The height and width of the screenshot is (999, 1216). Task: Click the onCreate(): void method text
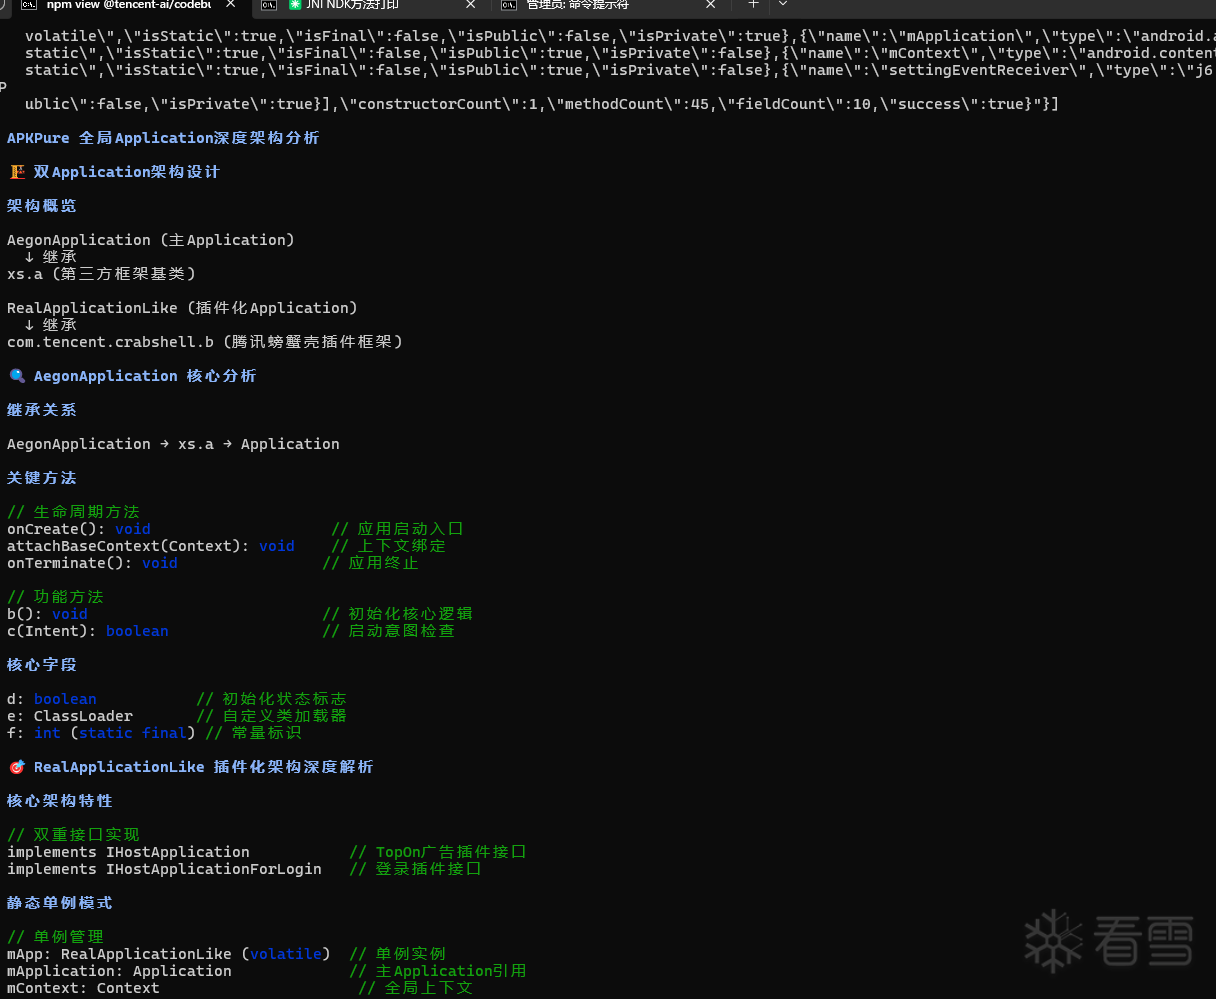[79, 529]
